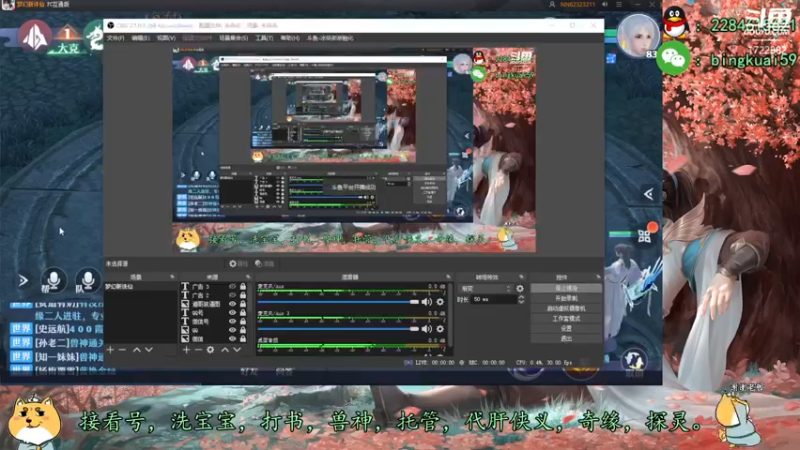
Task: Open the 帮助(H) menu in OBS
Action: pyautogui.click(x=289, y=38)
